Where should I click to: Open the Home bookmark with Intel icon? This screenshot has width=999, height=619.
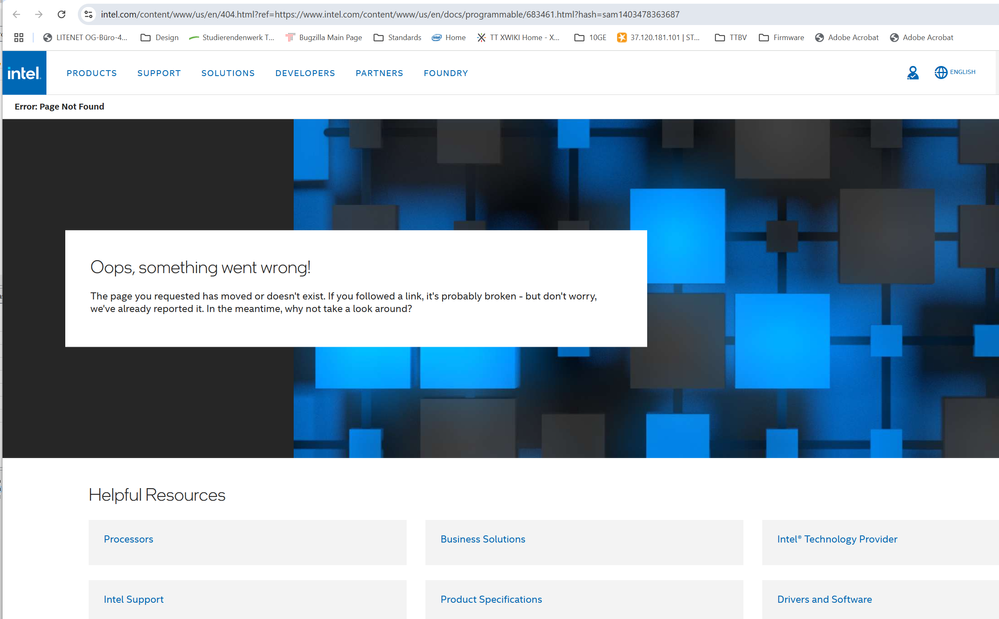tap(449, 38)
